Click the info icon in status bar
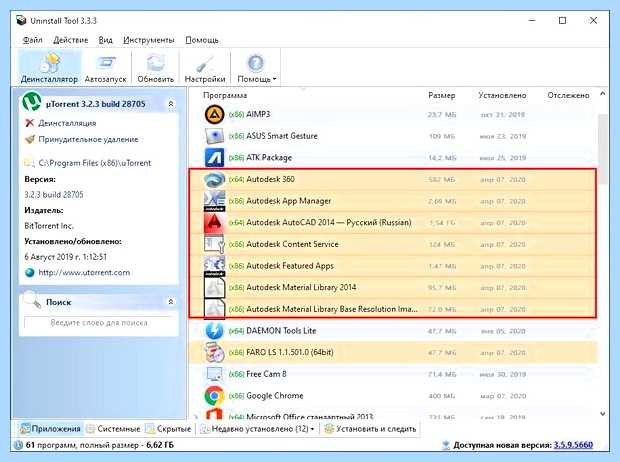The height and width of the screenshot is (462, 620). [18, 445]
